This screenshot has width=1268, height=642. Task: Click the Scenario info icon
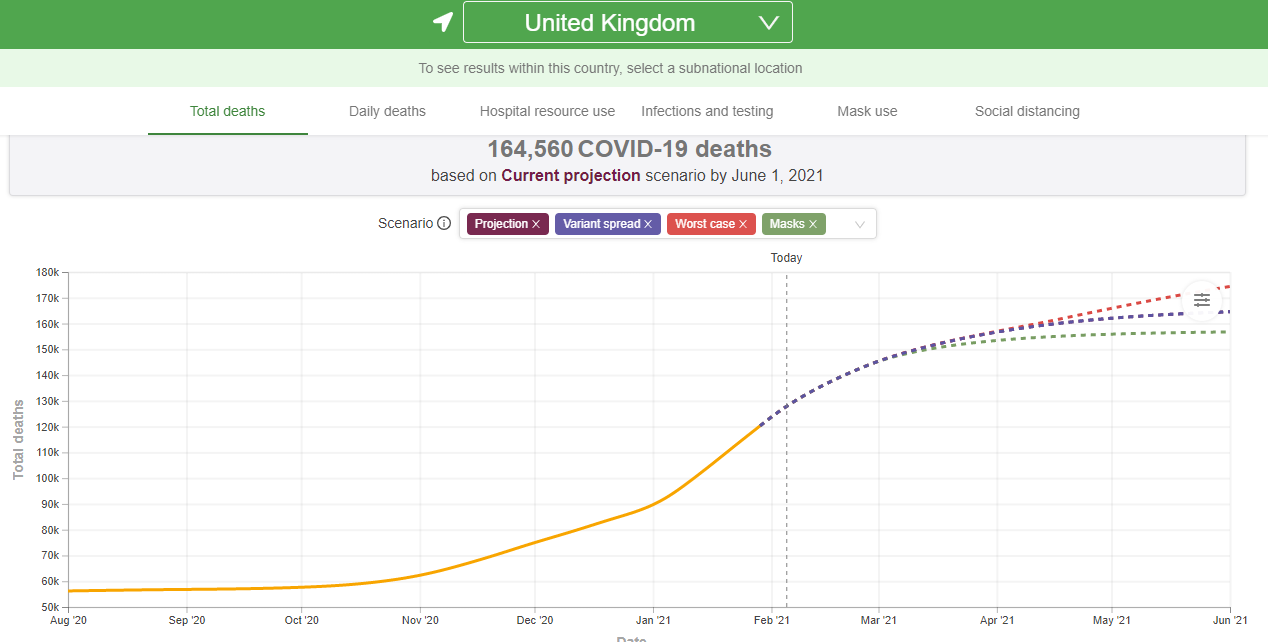point(444,224)
